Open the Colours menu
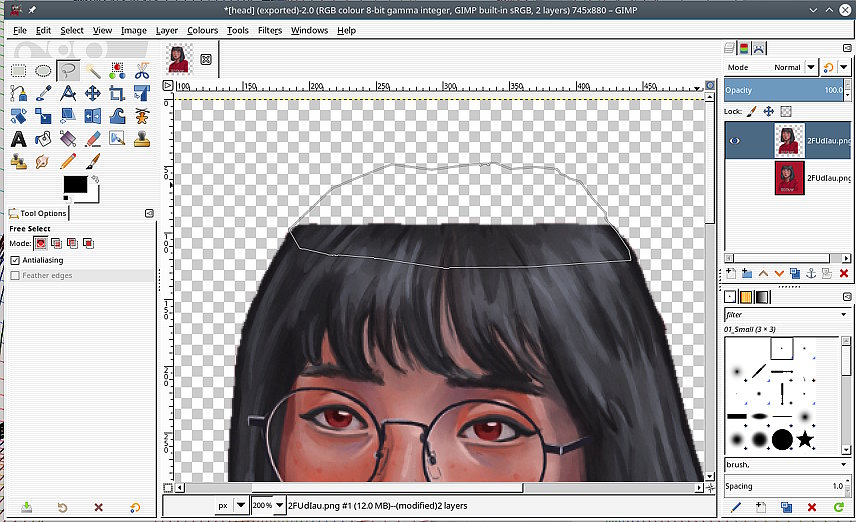The image size is (856, 522). (x=202, y=31)
